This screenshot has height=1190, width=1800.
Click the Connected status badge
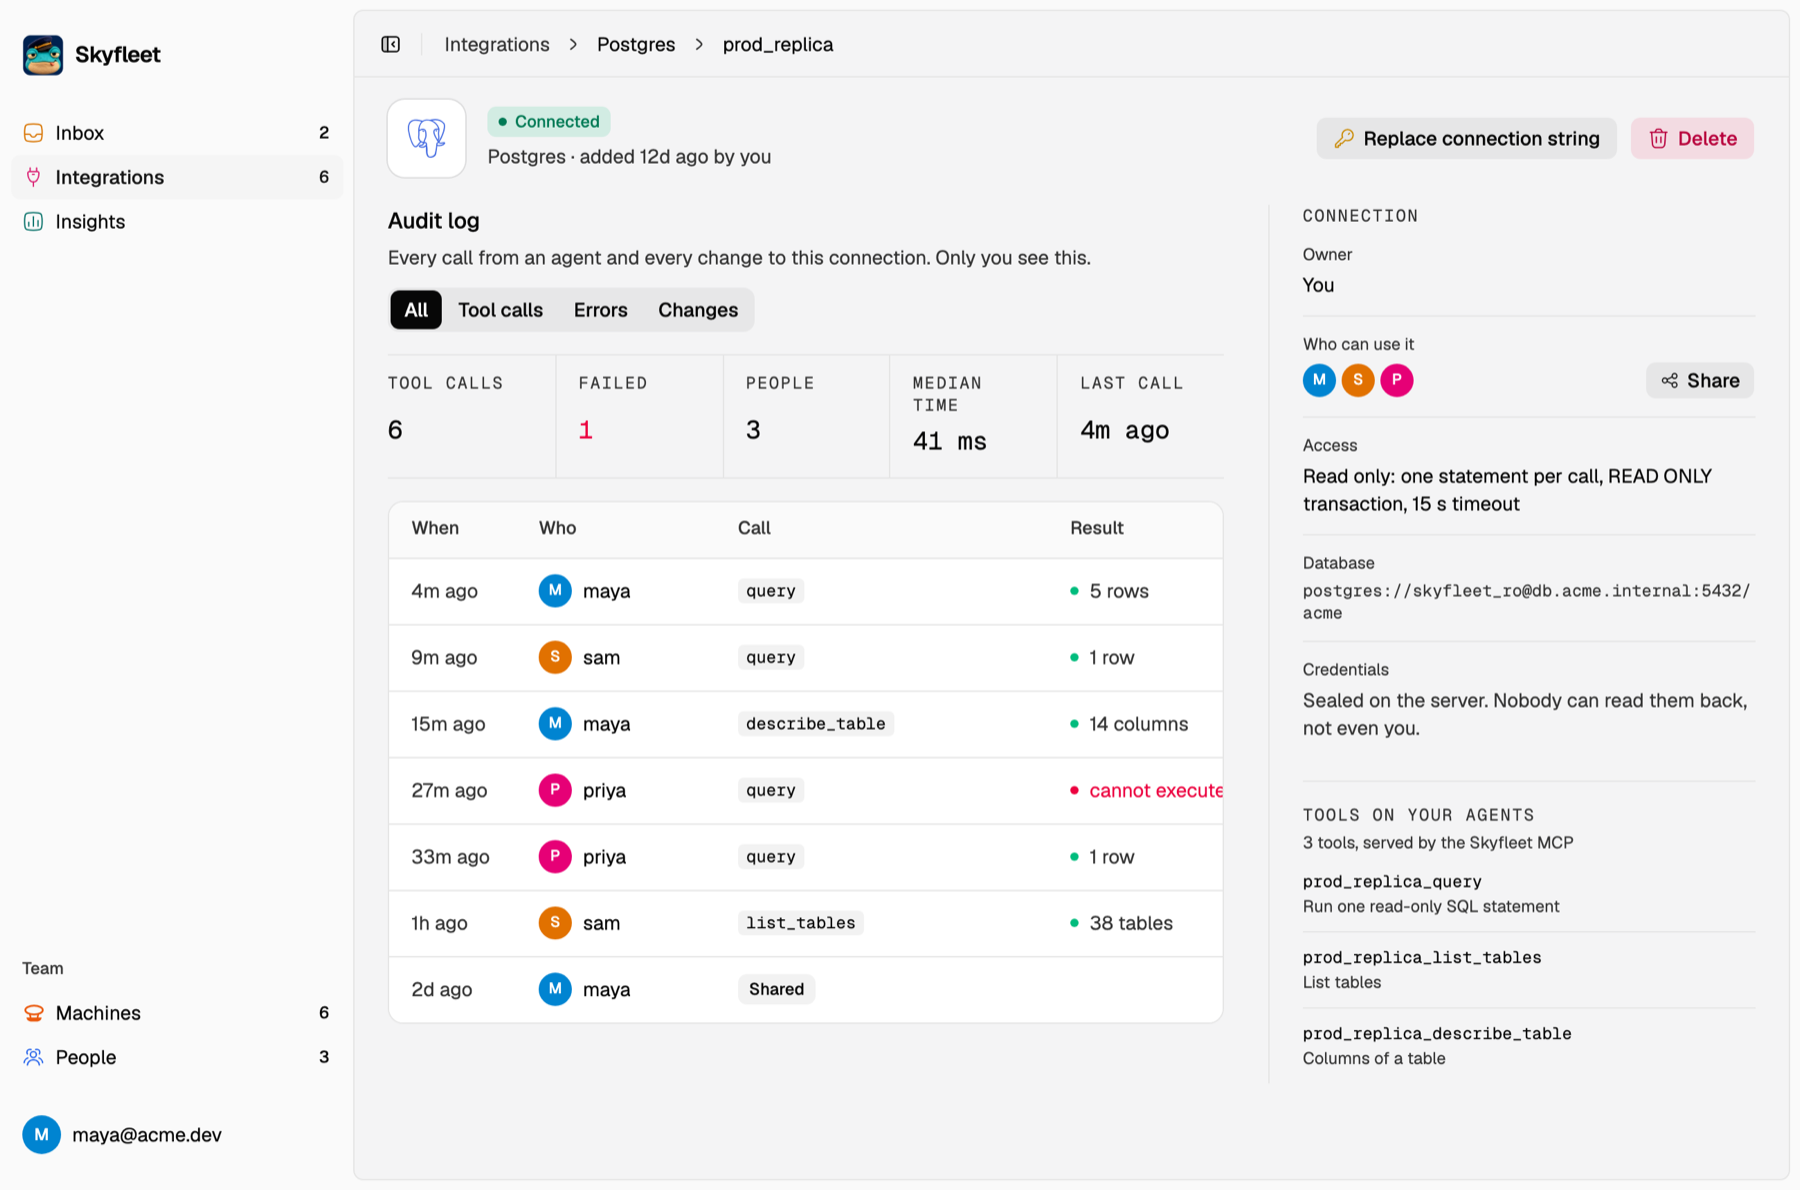tap(549, 121)
